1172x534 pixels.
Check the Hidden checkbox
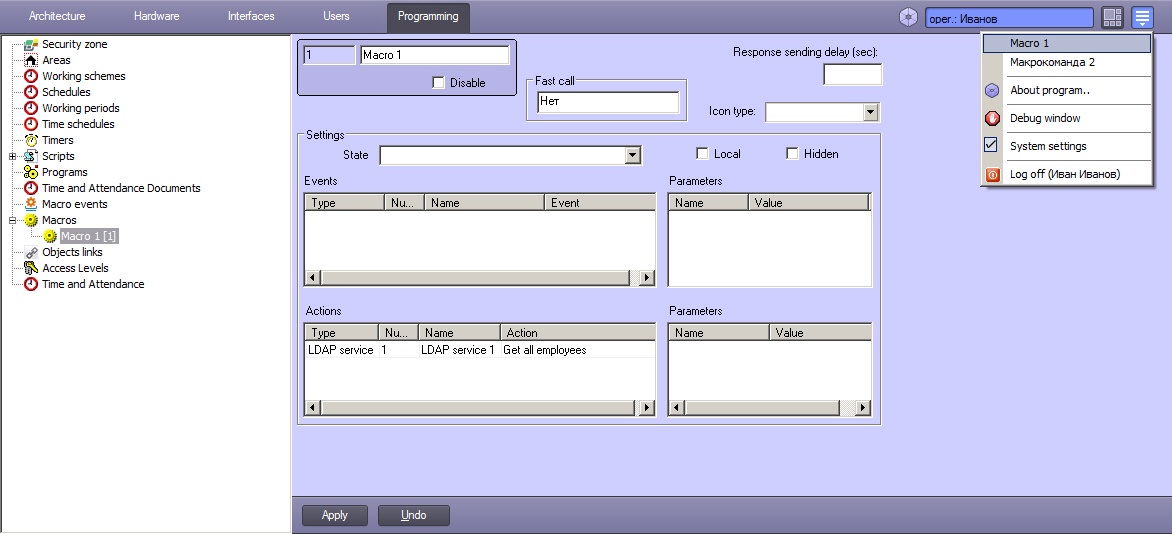pos(792,154)
